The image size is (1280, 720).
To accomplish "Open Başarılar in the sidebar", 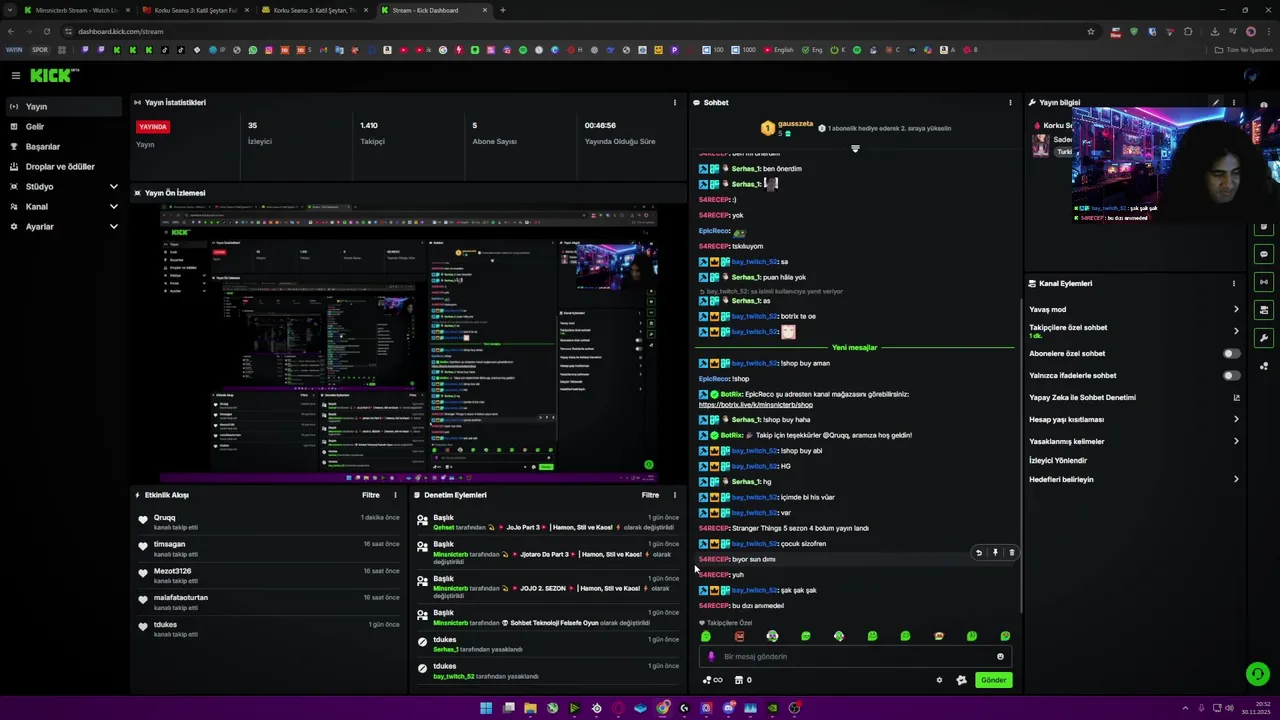I will pyautogui.click(x=64, y=146).
